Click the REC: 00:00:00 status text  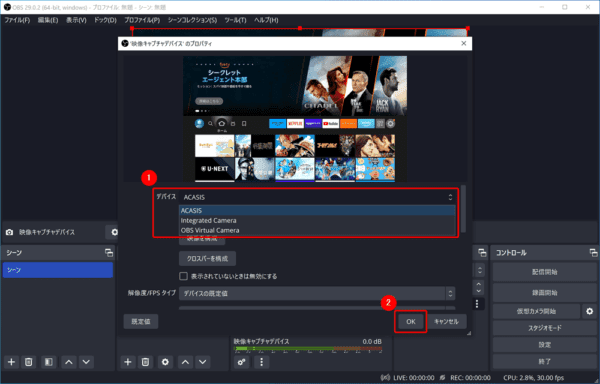(470, 378)
